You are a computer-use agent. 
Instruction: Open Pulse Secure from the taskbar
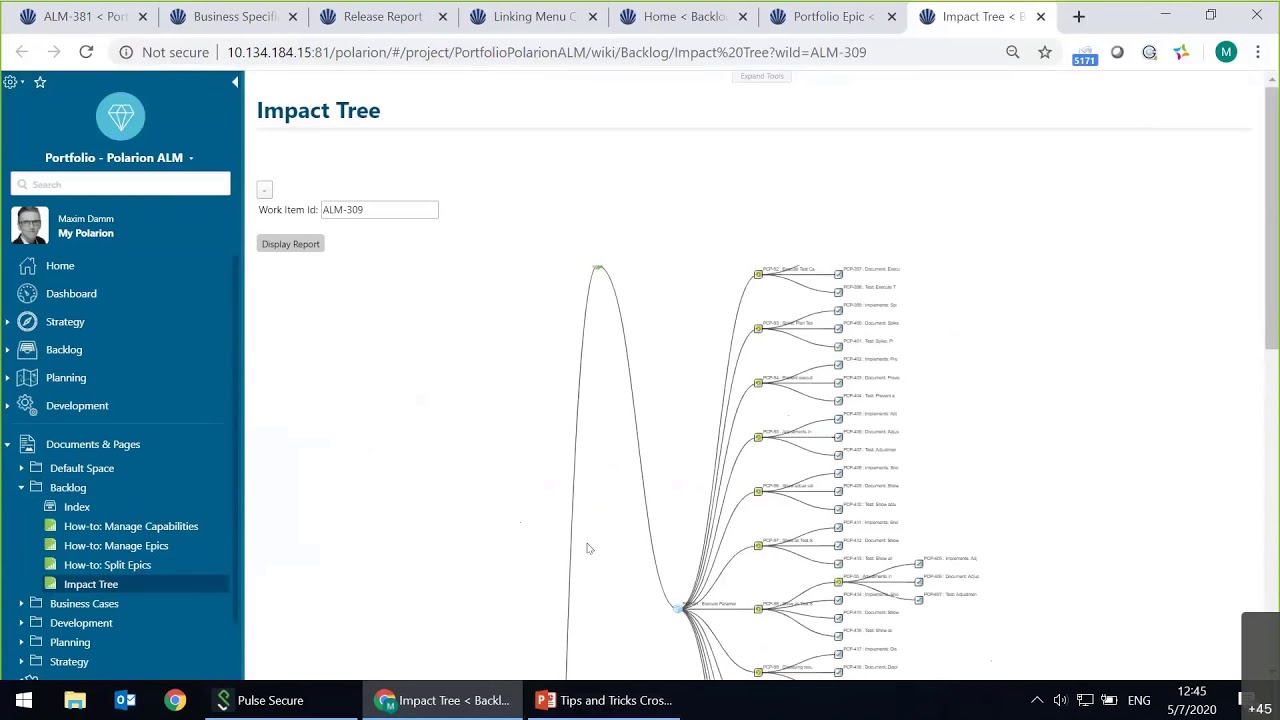coord(260,700)
